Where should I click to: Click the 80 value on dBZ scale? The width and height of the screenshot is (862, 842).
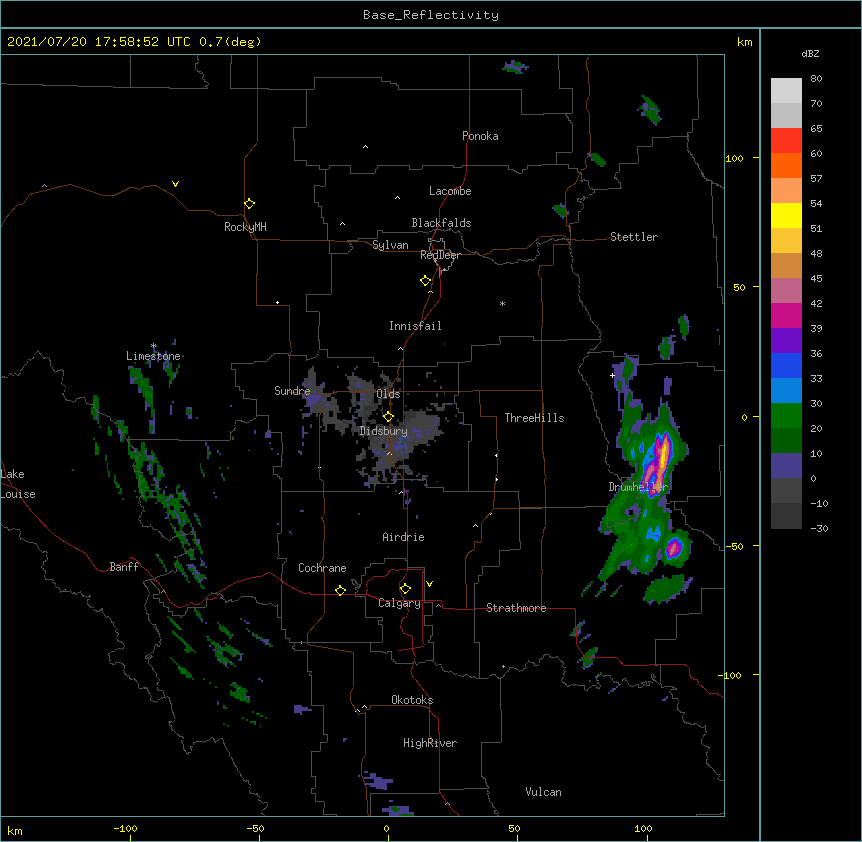[816, 79]
